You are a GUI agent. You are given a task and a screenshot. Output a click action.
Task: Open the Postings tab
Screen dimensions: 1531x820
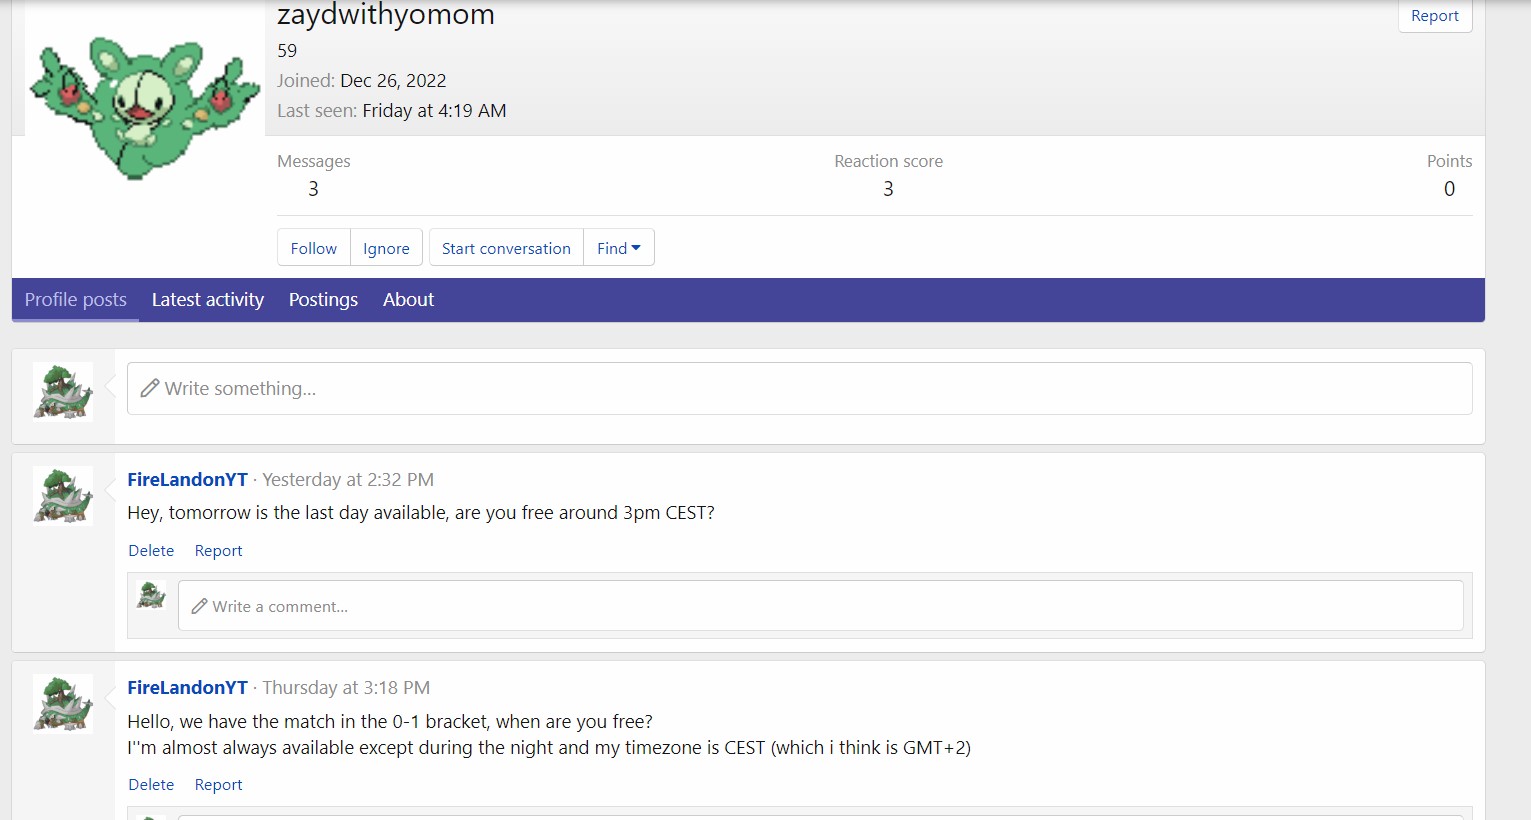[x=323, y=300]
